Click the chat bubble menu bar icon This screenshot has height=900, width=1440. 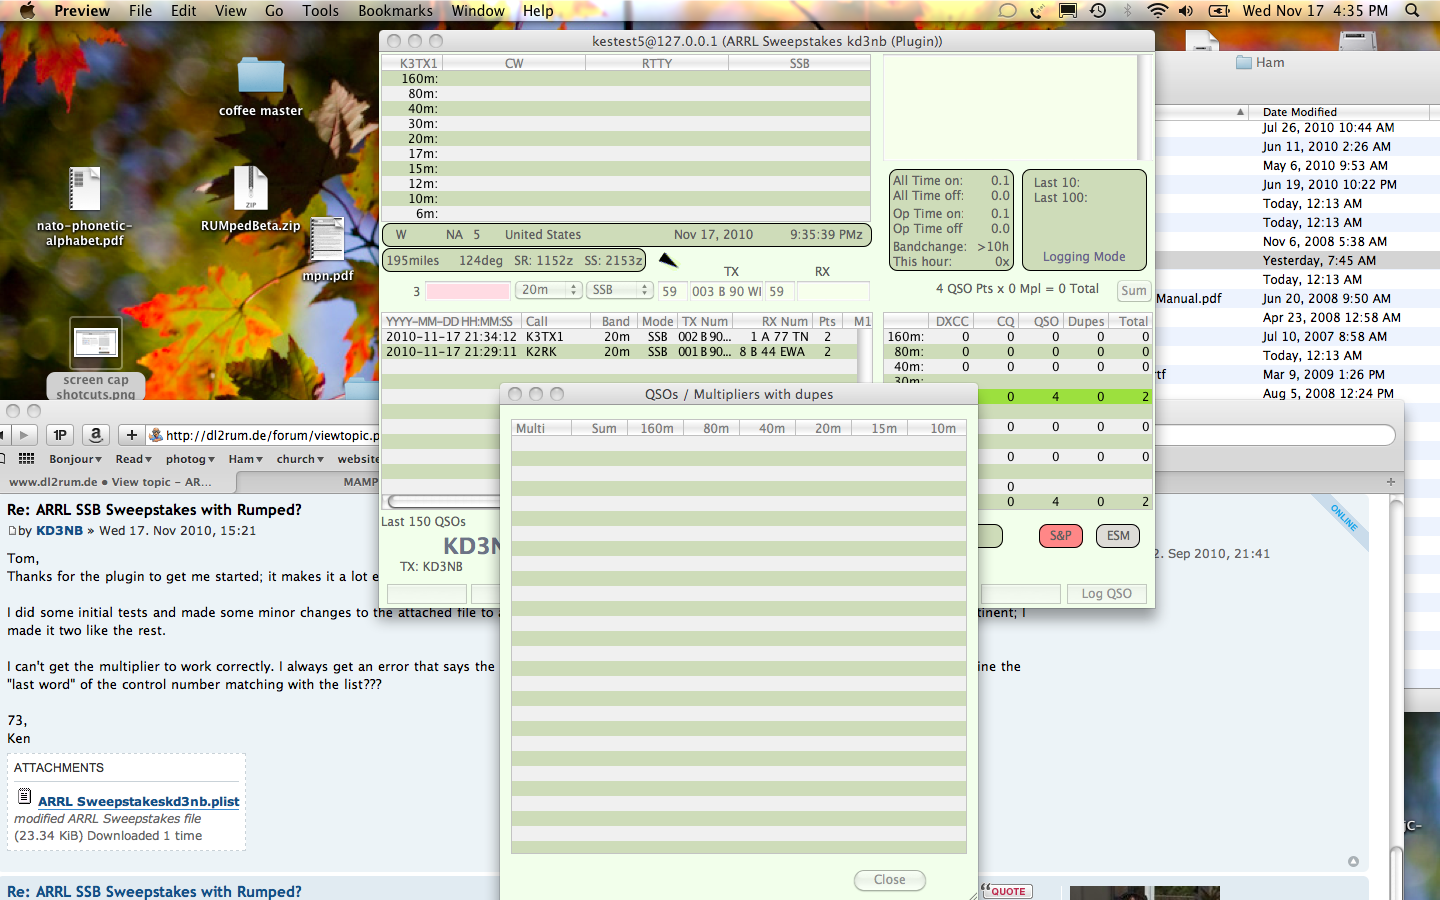pos(1007,11)
